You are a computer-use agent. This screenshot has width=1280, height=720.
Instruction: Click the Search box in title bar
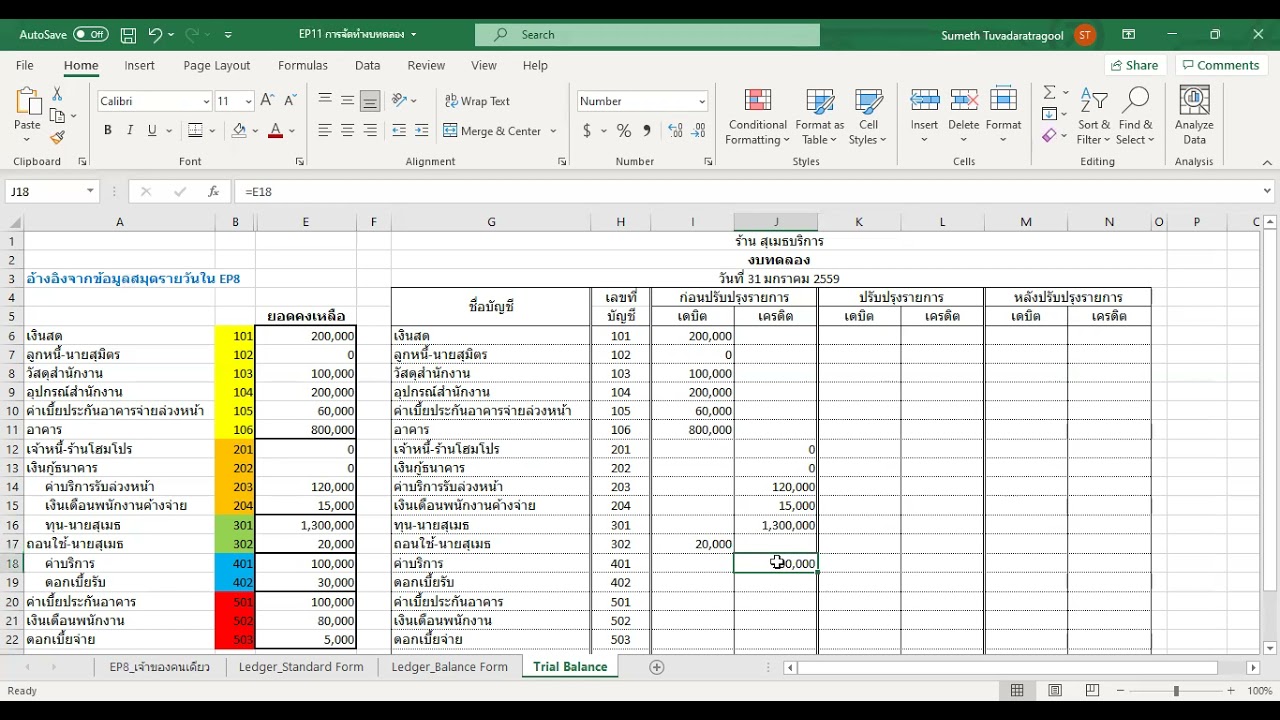[x=647, y=35]
